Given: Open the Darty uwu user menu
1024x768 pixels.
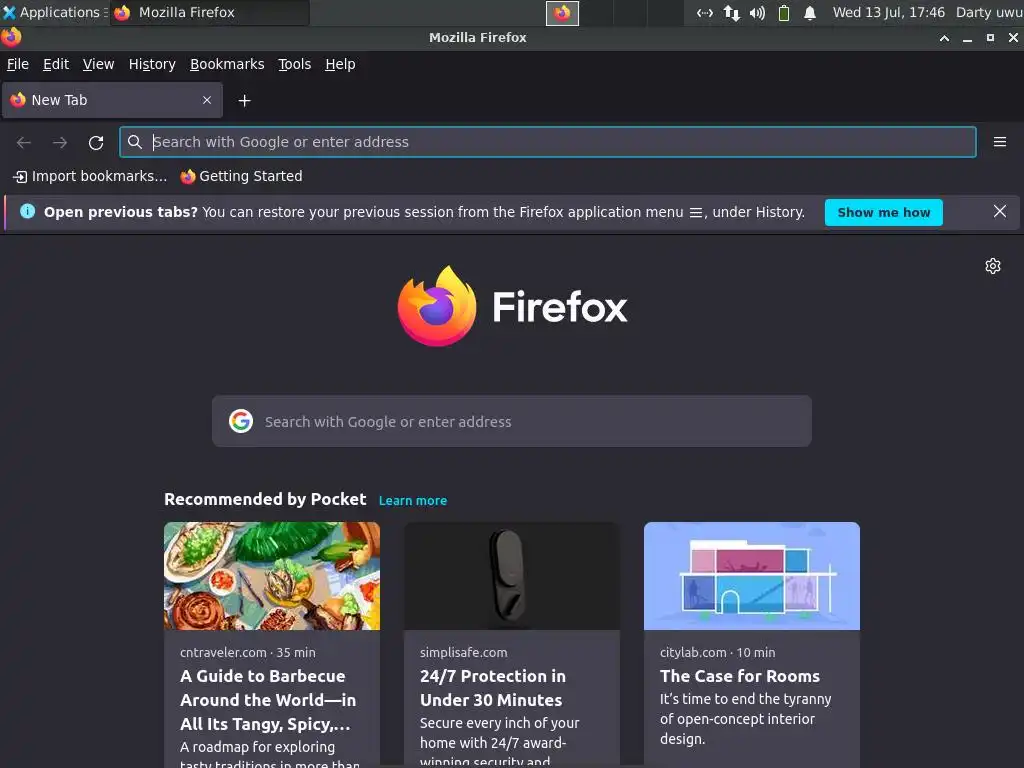Looking at the screenshot, I should coord(989,12).
